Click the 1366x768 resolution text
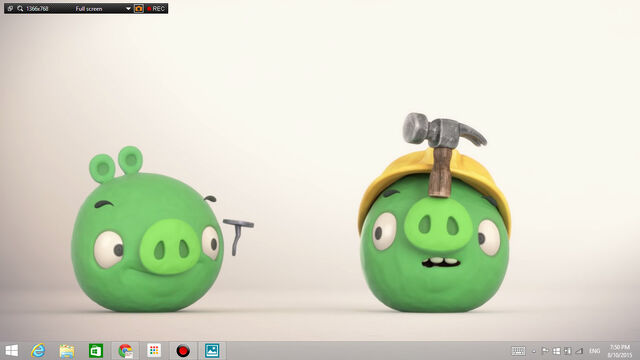This screenshot has width=640, height=360. (37, 9)
